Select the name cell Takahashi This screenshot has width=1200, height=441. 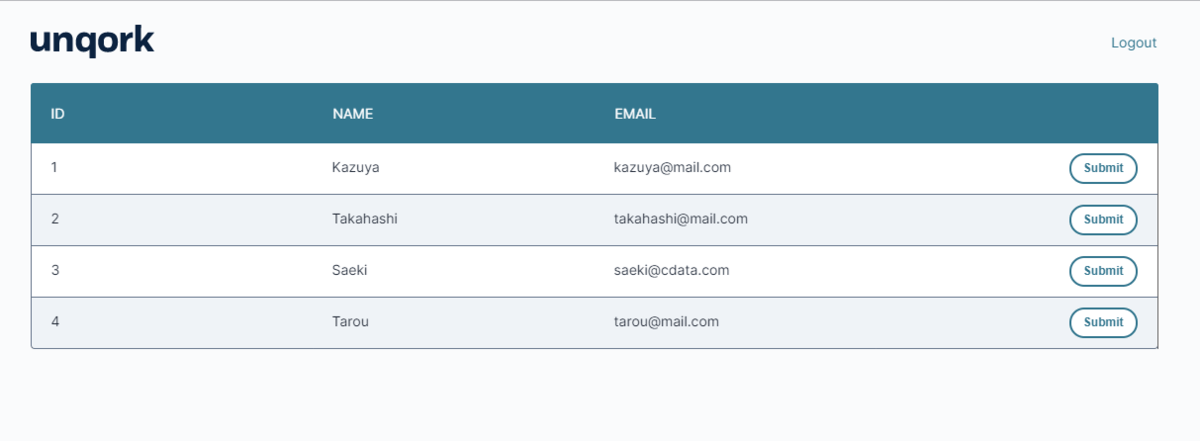364,219
